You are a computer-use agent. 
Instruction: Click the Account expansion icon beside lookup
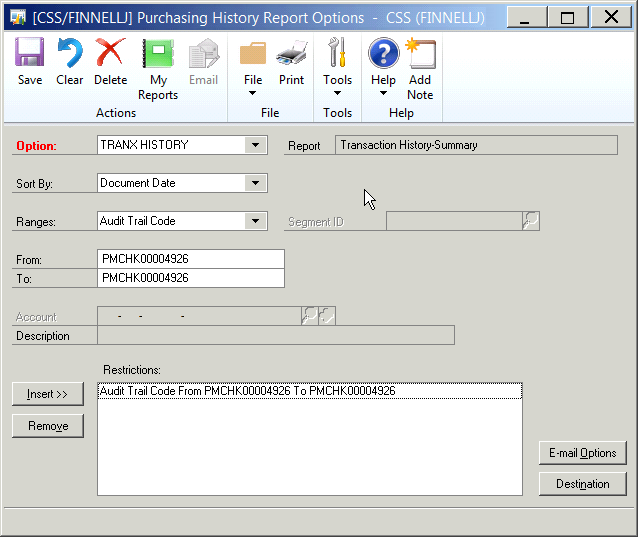coord(327,316)
